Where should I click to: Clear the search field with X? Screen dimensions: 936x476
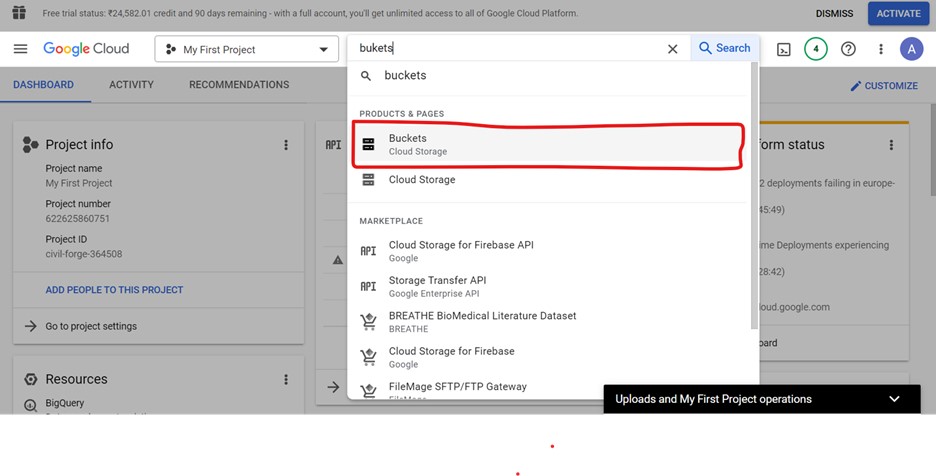pos(672,49)
